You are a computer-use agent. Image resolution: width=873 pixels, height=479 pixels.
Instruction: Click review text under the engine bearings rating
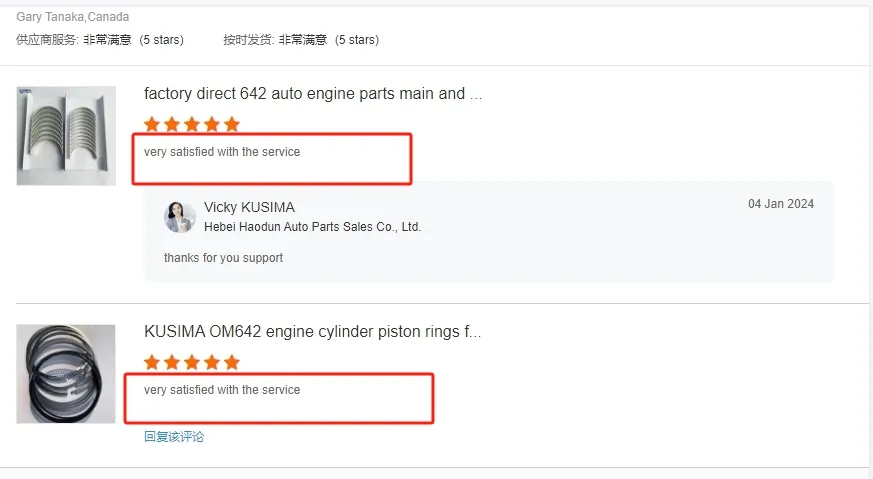[222, 152]
